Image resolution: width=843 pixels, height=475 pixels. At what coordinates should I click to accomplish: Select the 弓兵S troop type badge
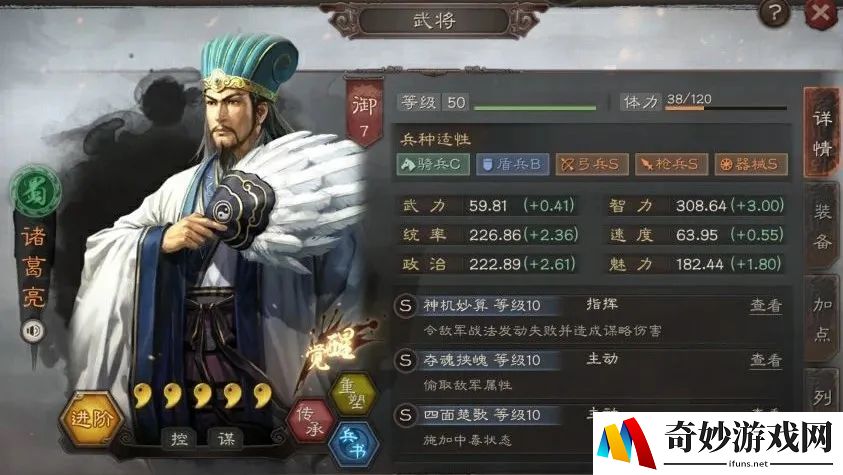592,164
